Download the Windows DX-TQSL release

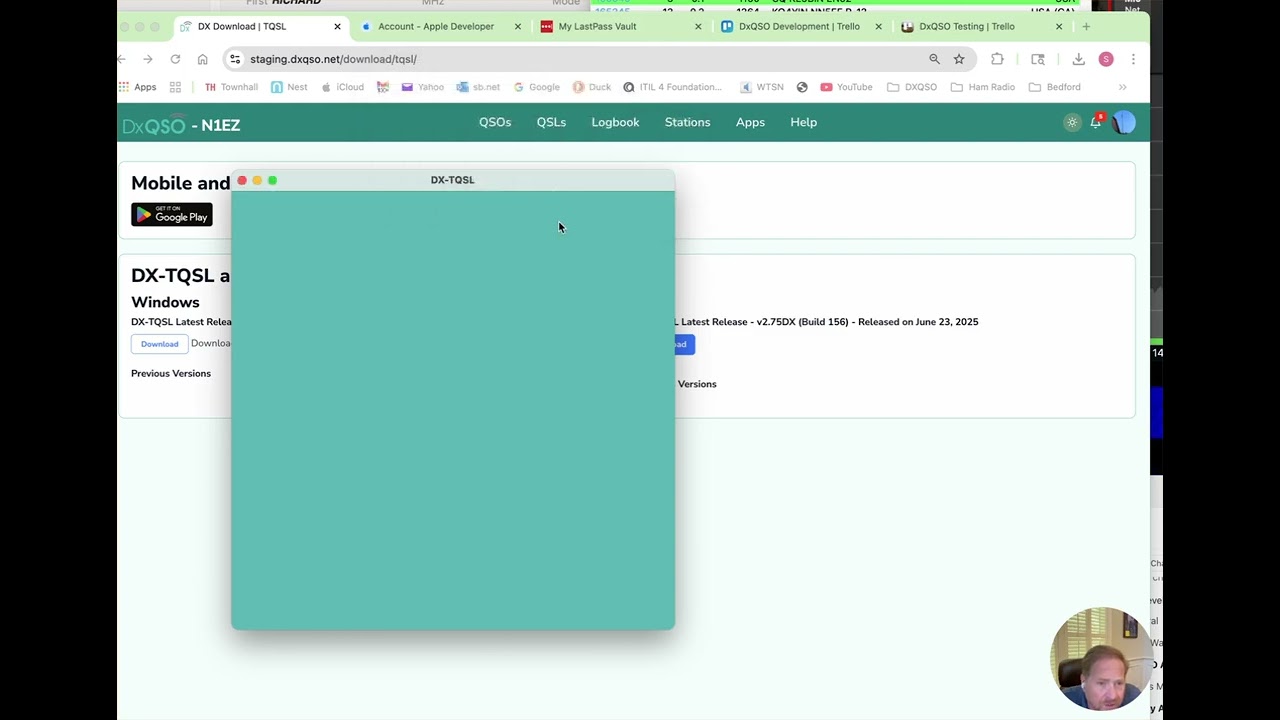(159, 344)
